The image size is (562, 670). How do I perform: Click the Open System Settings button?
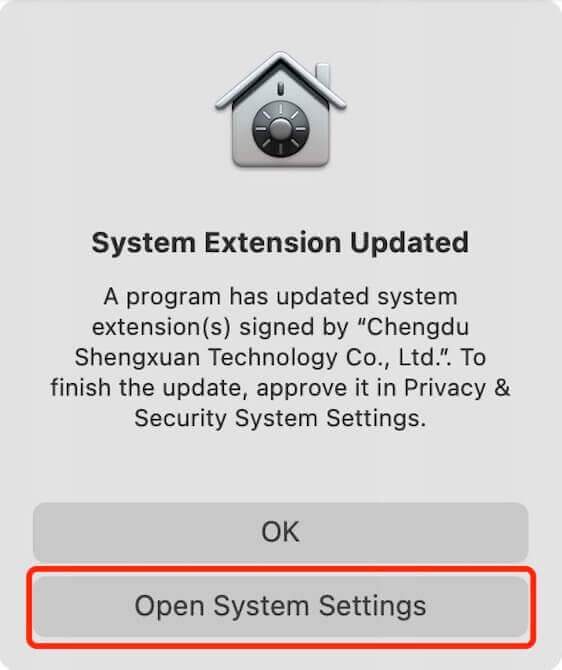click(281, 606)
